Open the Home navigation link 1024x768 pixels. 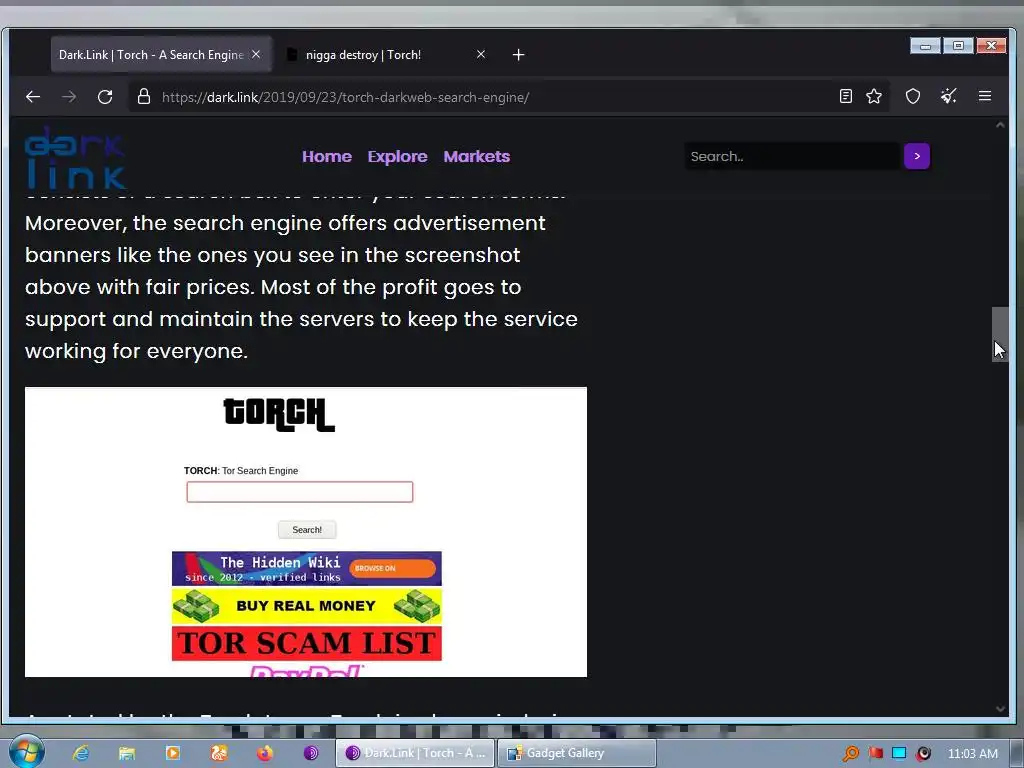click(327, 157)
